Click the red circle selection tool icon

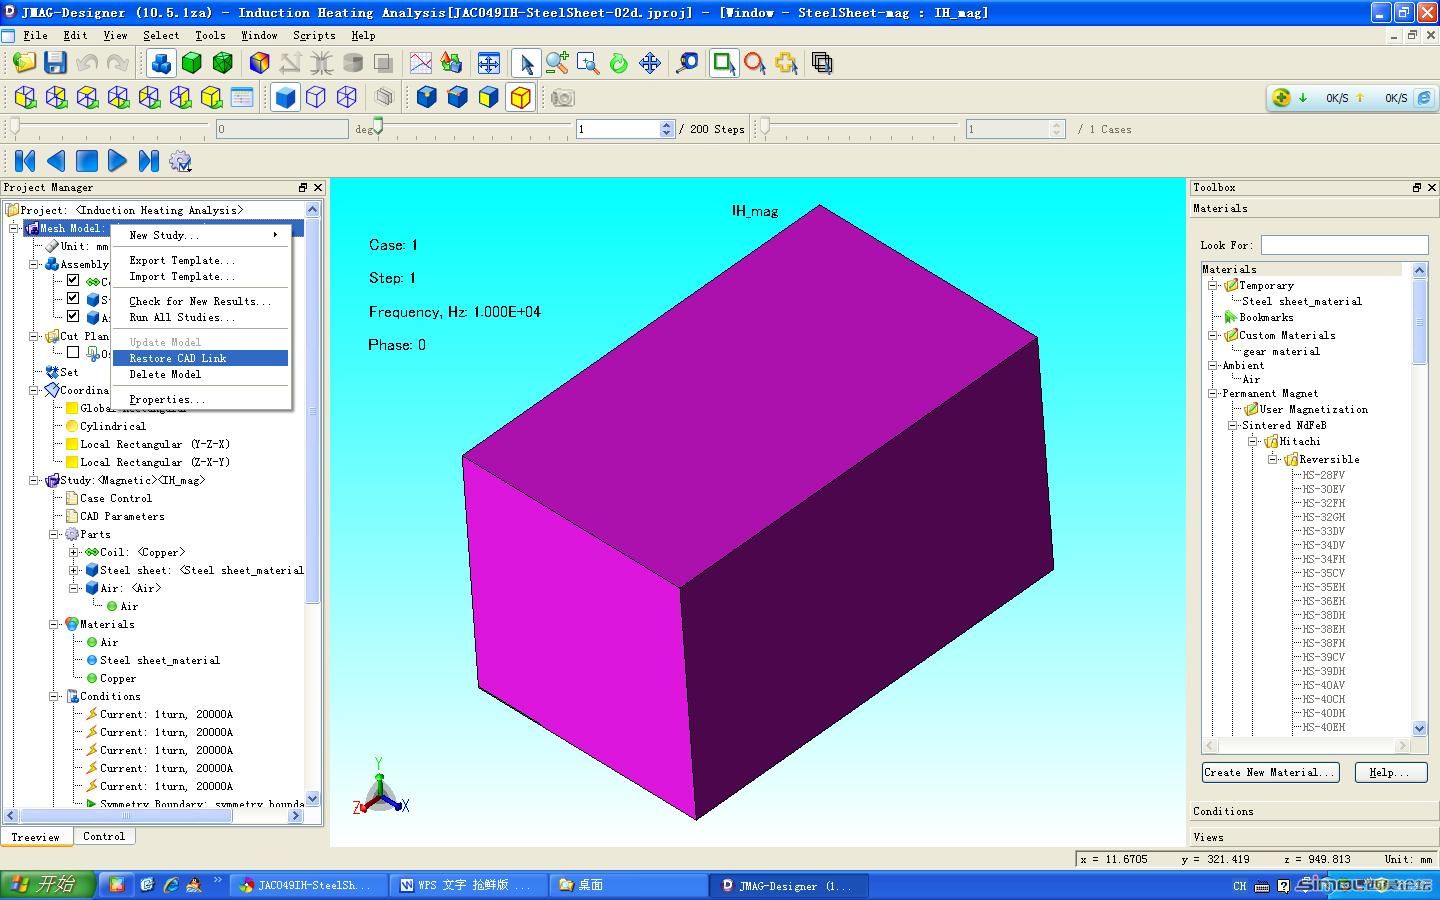tap(755, 63)
